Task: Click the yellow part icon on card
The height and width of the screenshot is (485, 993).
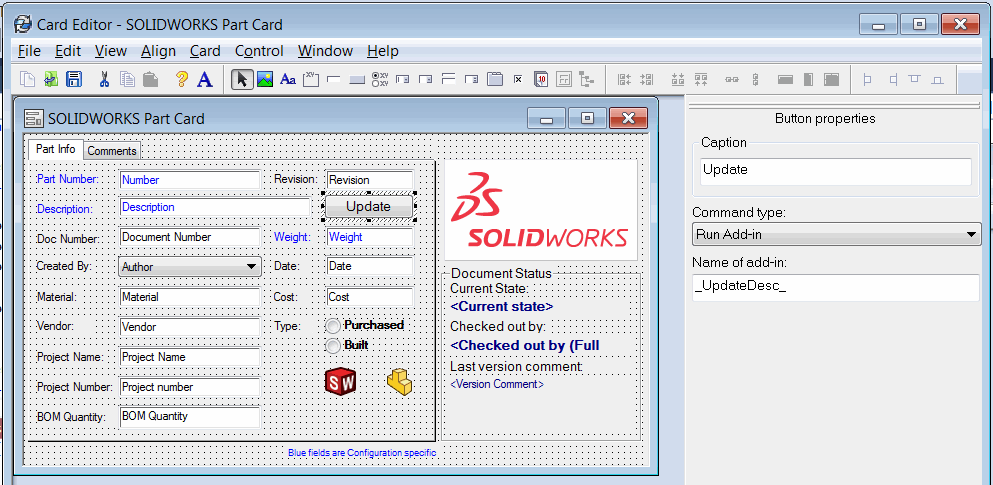Action: pyautogui.click(x=400, y=382)
